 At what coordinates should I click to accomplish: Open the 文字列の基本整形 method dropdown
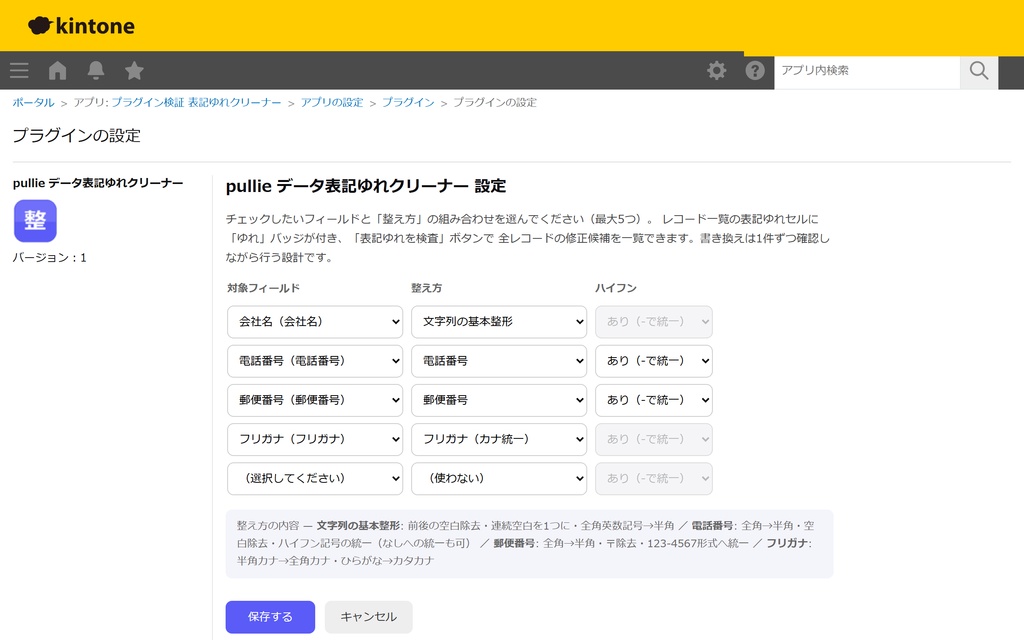pyautogui.click(x=499, y=322)
